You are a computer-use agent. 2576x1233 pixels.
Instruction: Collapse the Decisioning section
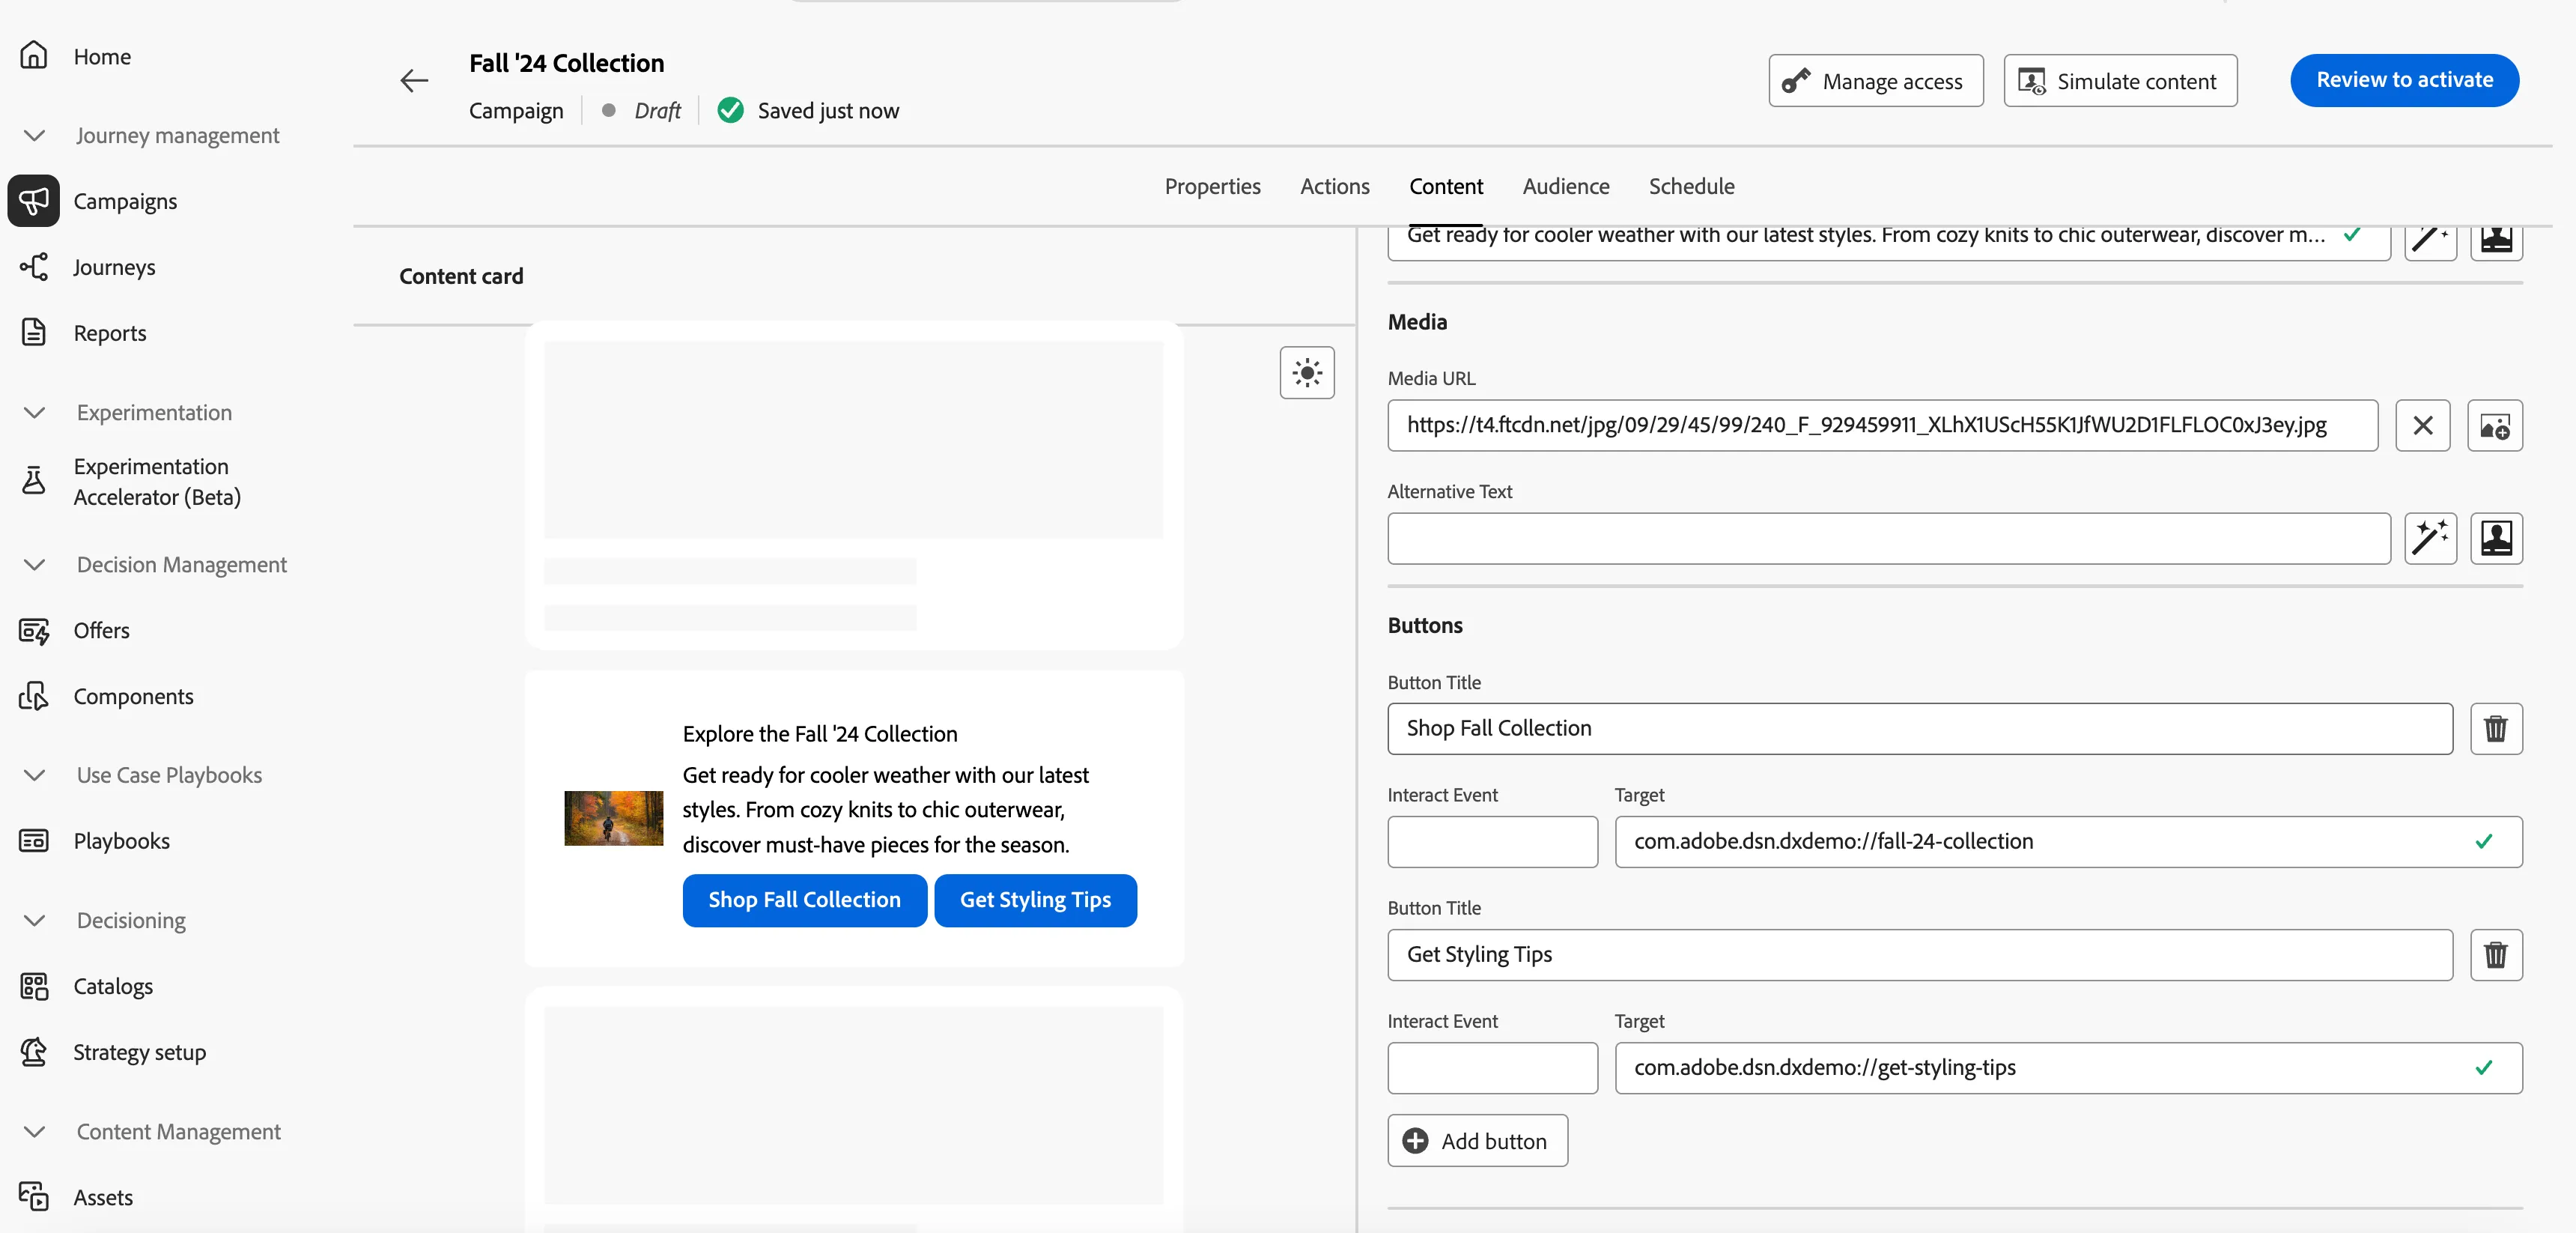(x=34, y=920)
